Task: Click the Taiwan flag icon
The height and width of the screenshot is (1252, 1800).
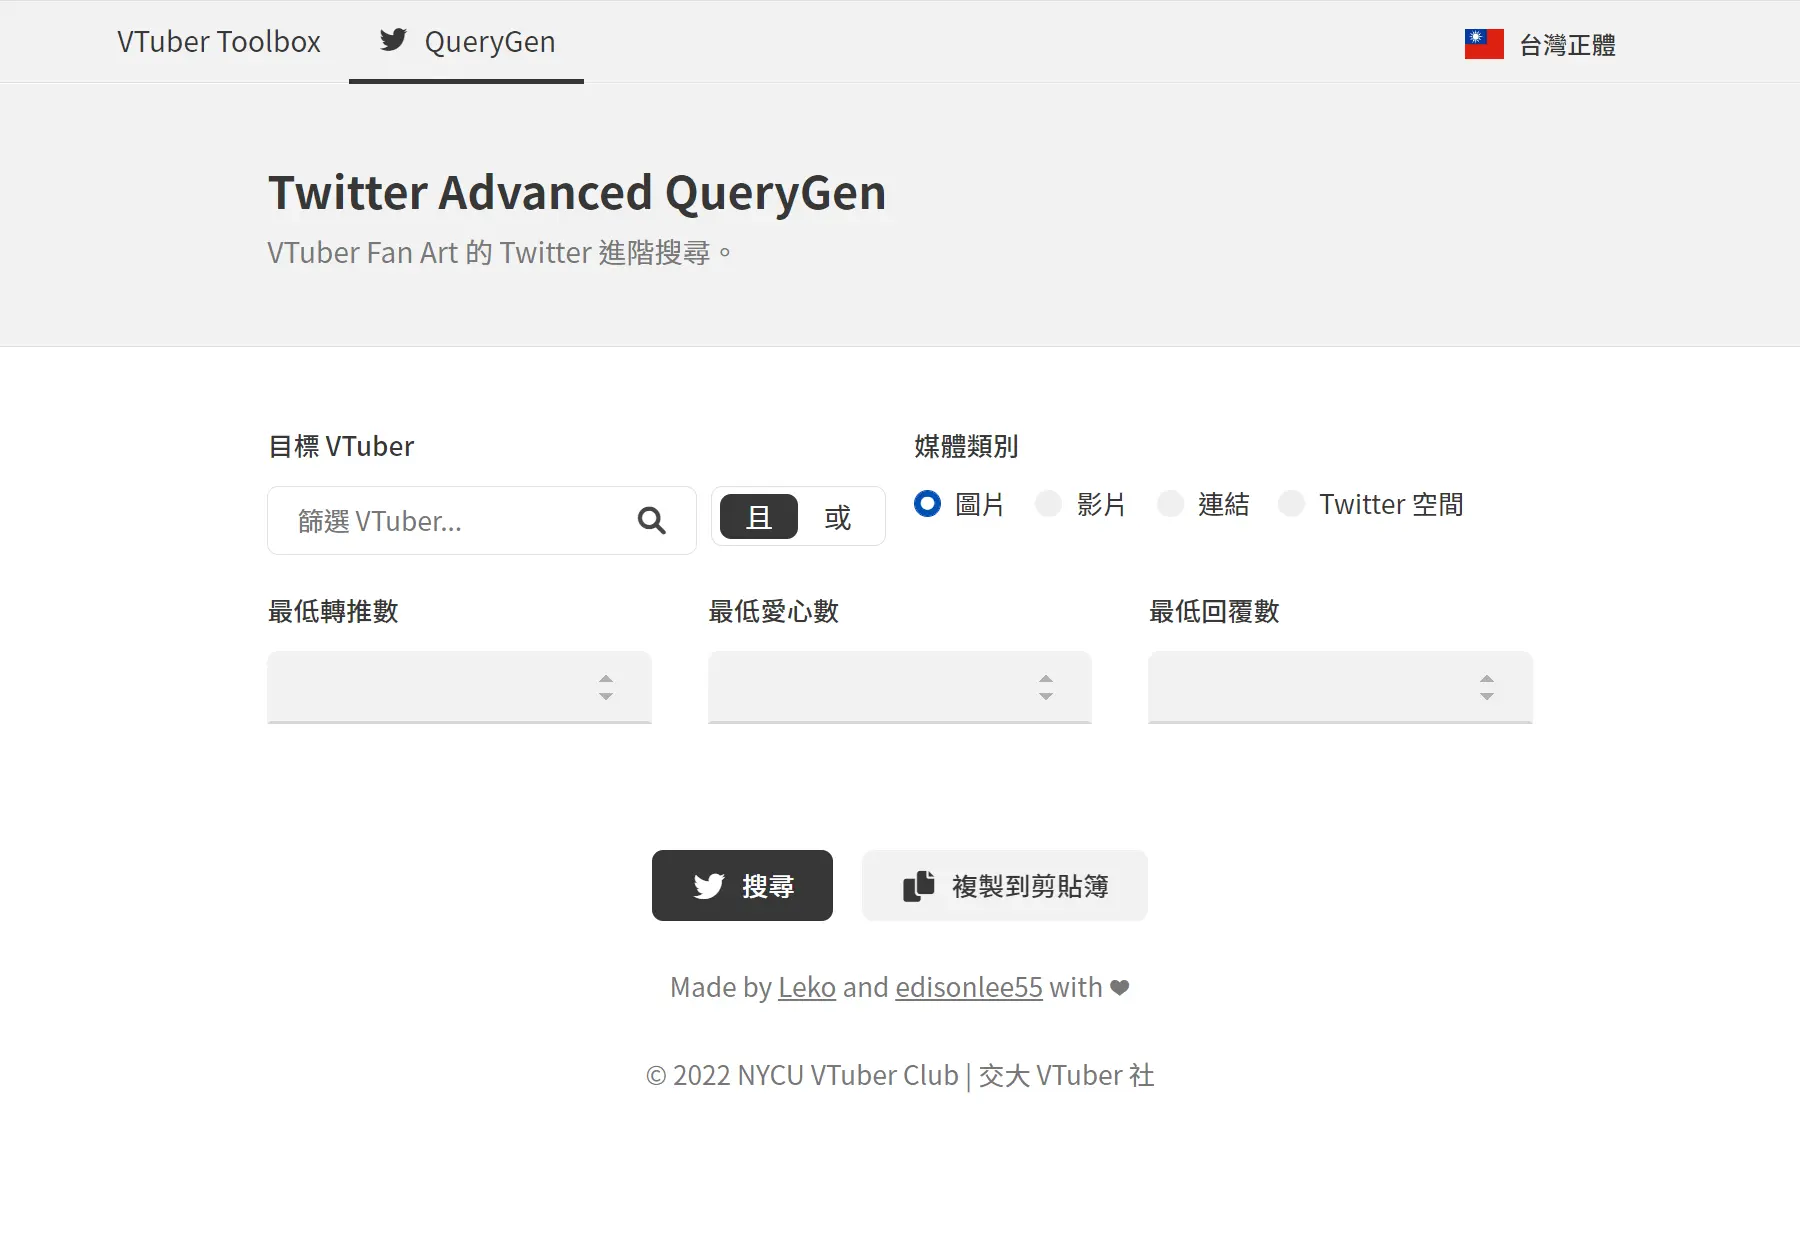Action: (1484, 44)
